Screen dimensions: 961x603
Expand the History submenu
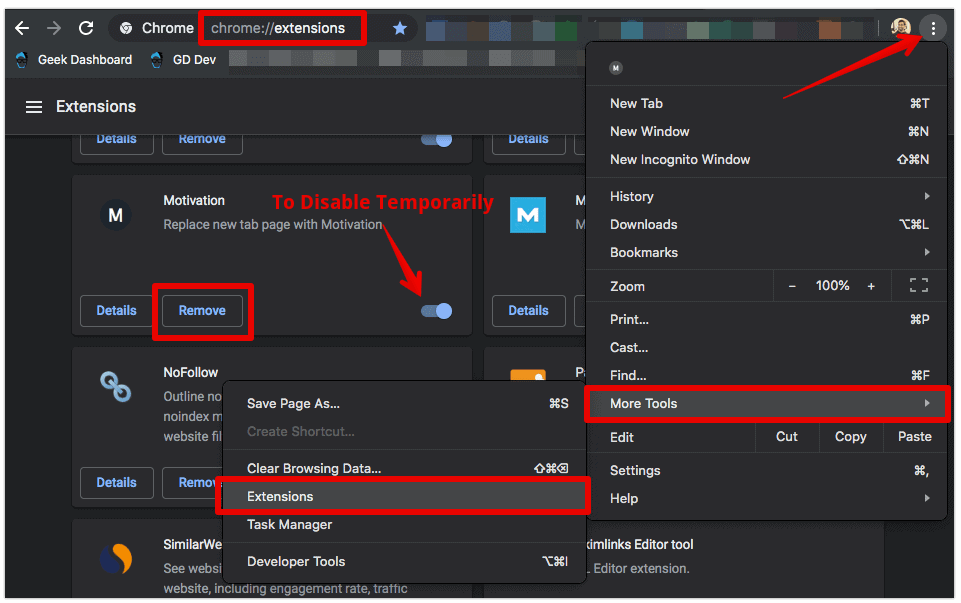click(765, 197)
